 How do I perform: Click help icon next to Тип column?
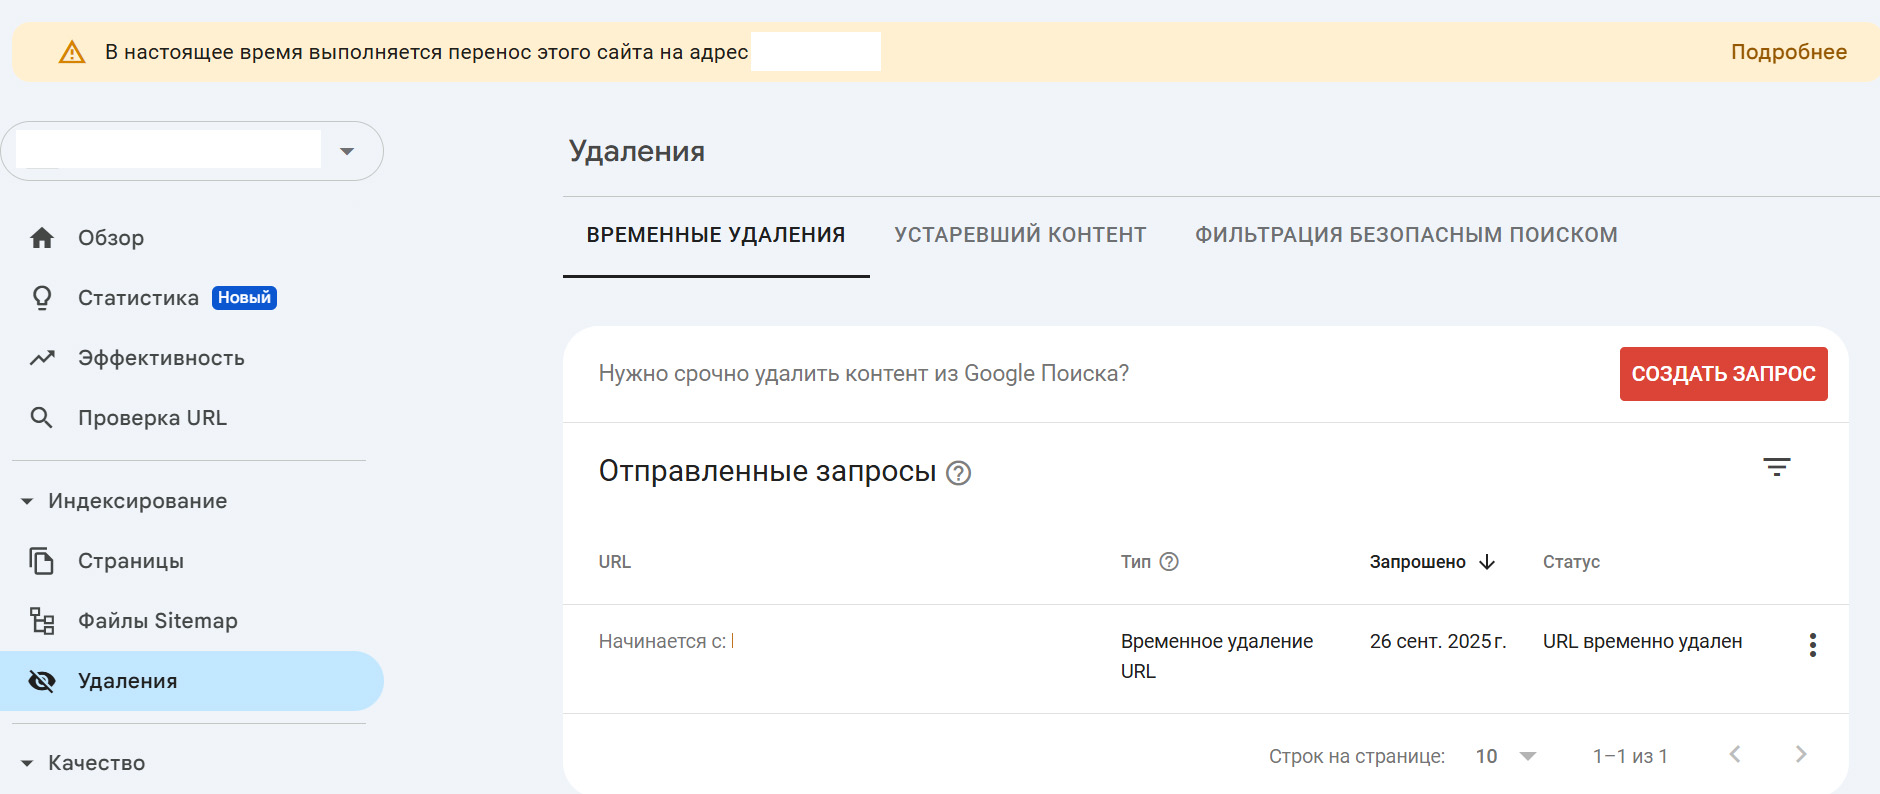[x=1169, y=562]
